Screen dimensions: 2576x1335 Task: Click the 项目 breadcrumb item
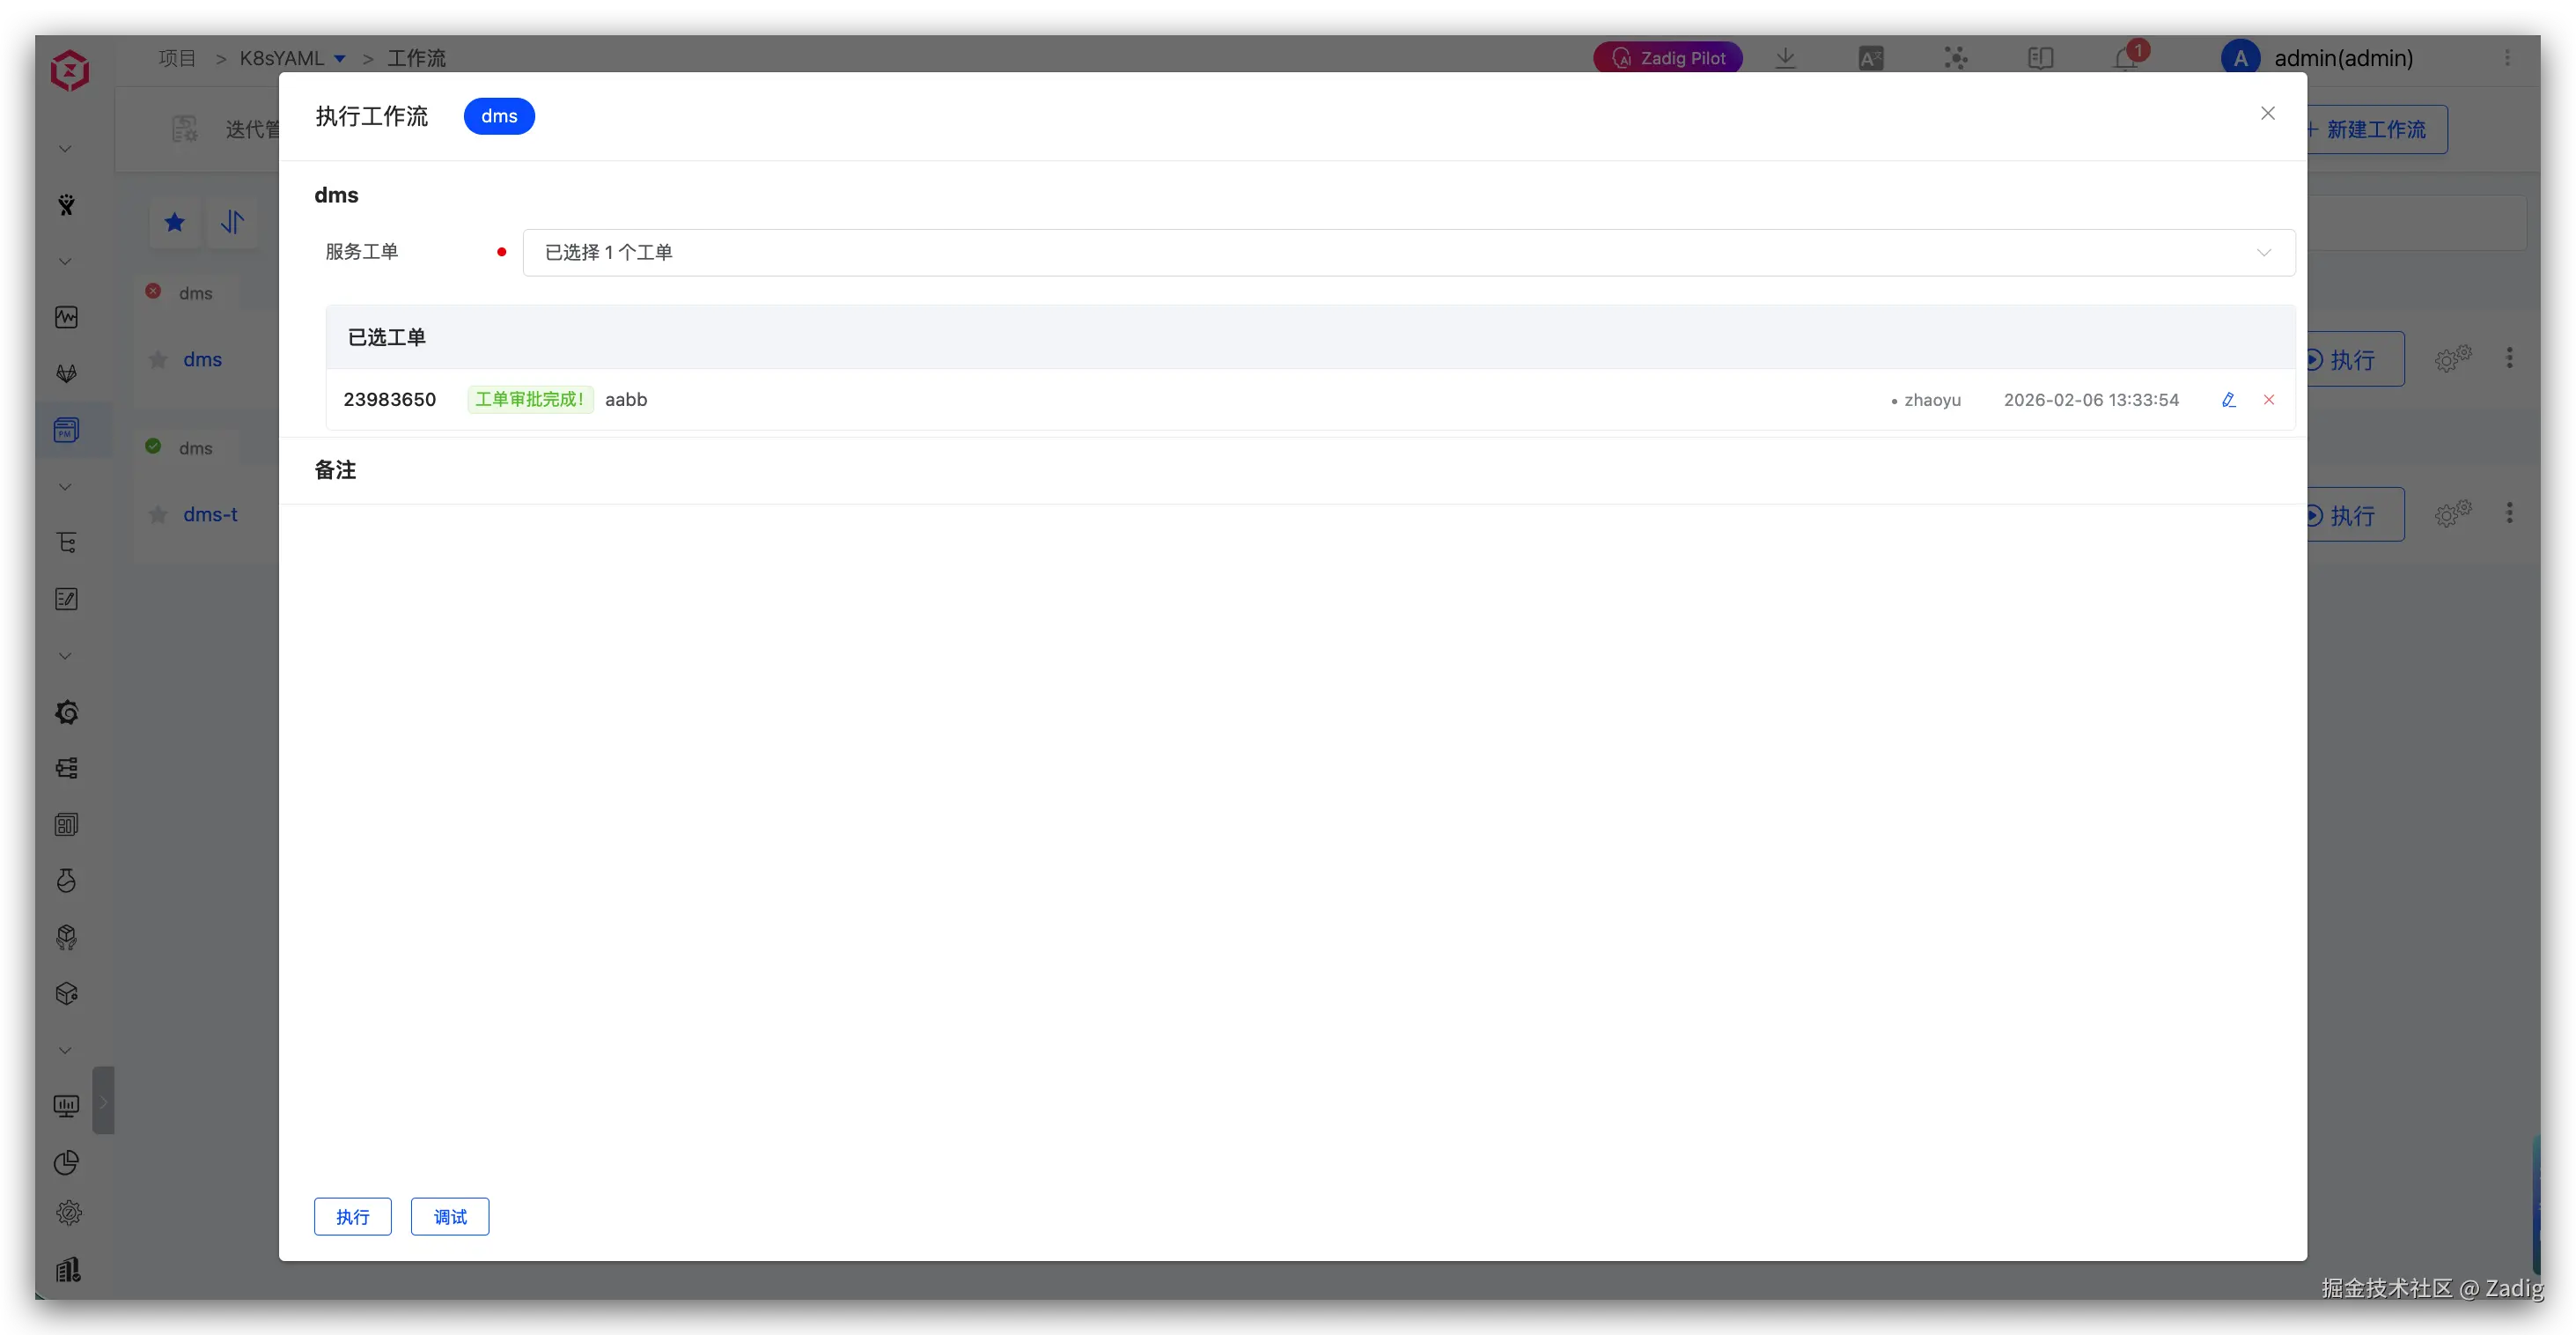[x=177, y=58]
